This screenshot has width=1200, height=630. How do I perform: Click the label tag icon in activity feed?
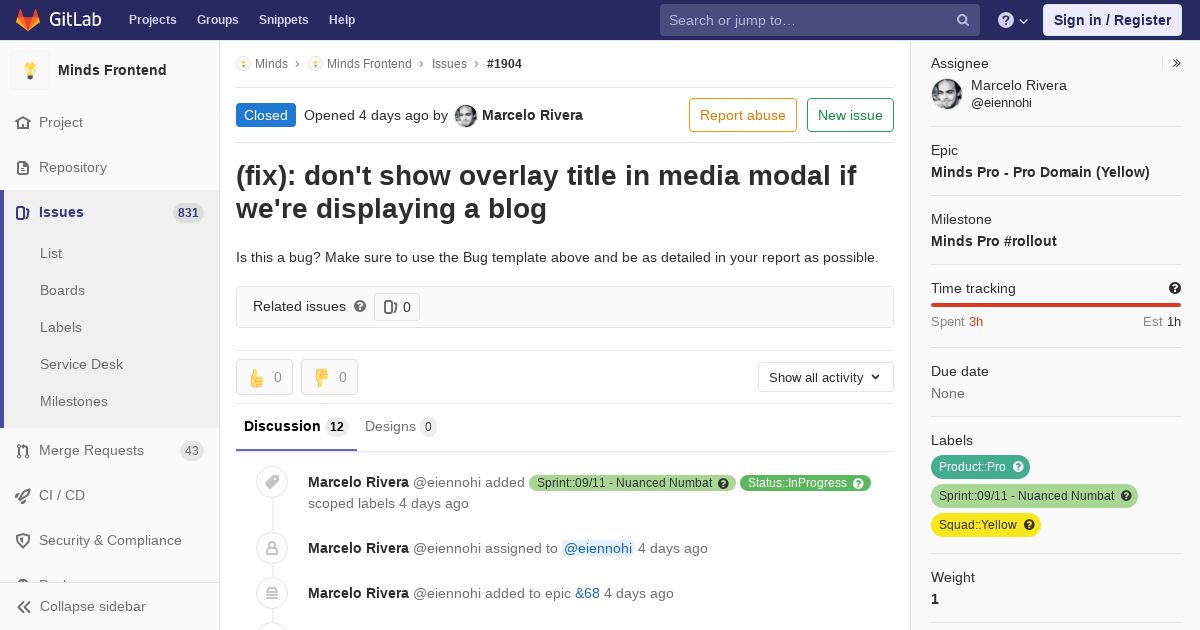pyautogui.click(x=272, y=483)
